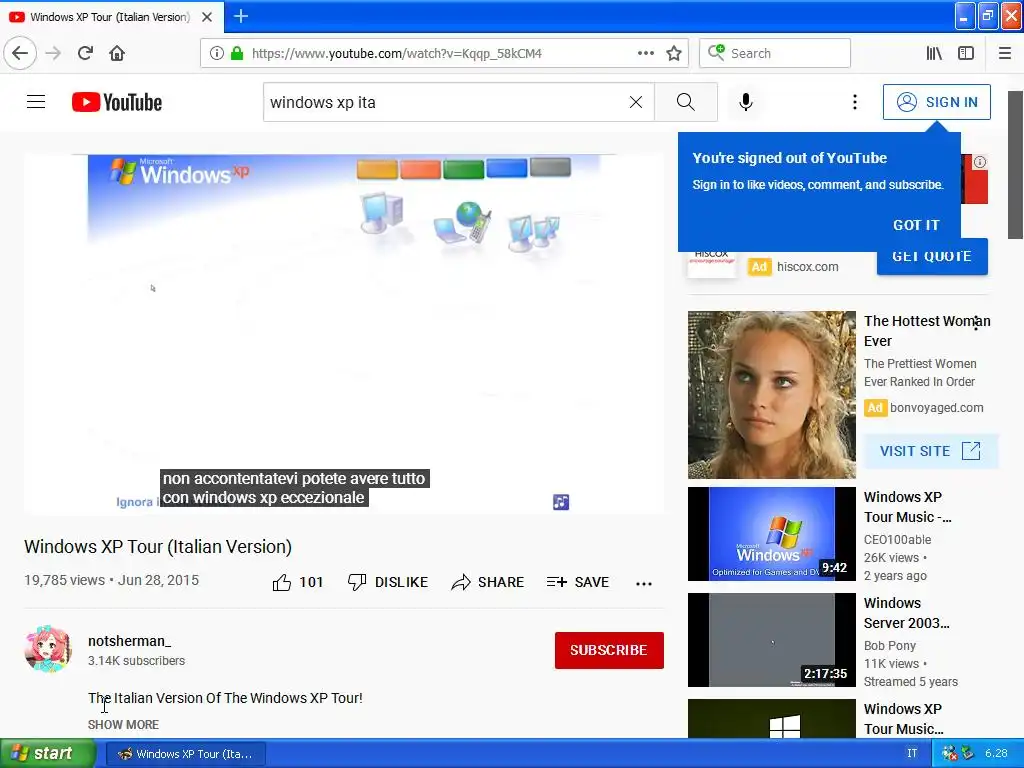Expand description with SHOW MORE

[x=123, y=724]
